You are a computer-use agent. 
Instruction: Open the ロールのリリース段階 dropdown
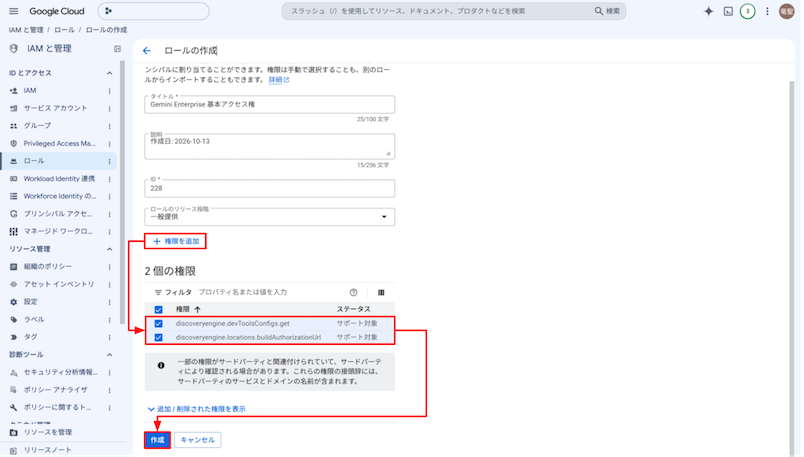pyautogui.click(x=270, y=216)
